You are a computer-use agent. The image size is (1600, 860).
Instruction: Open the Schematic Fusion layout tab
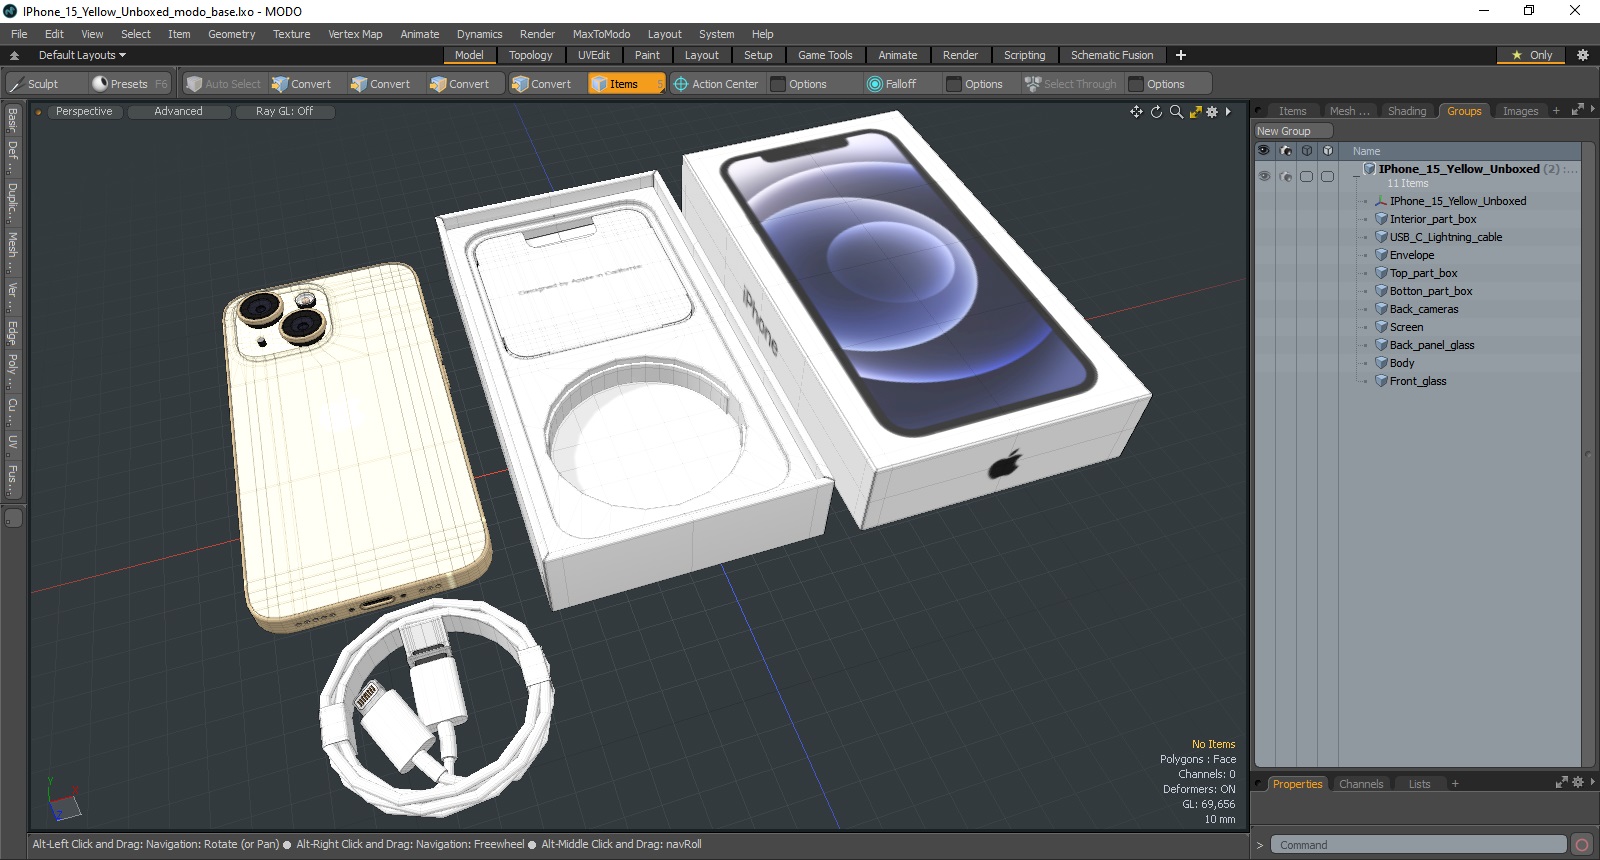click(x=1111, y=55)
